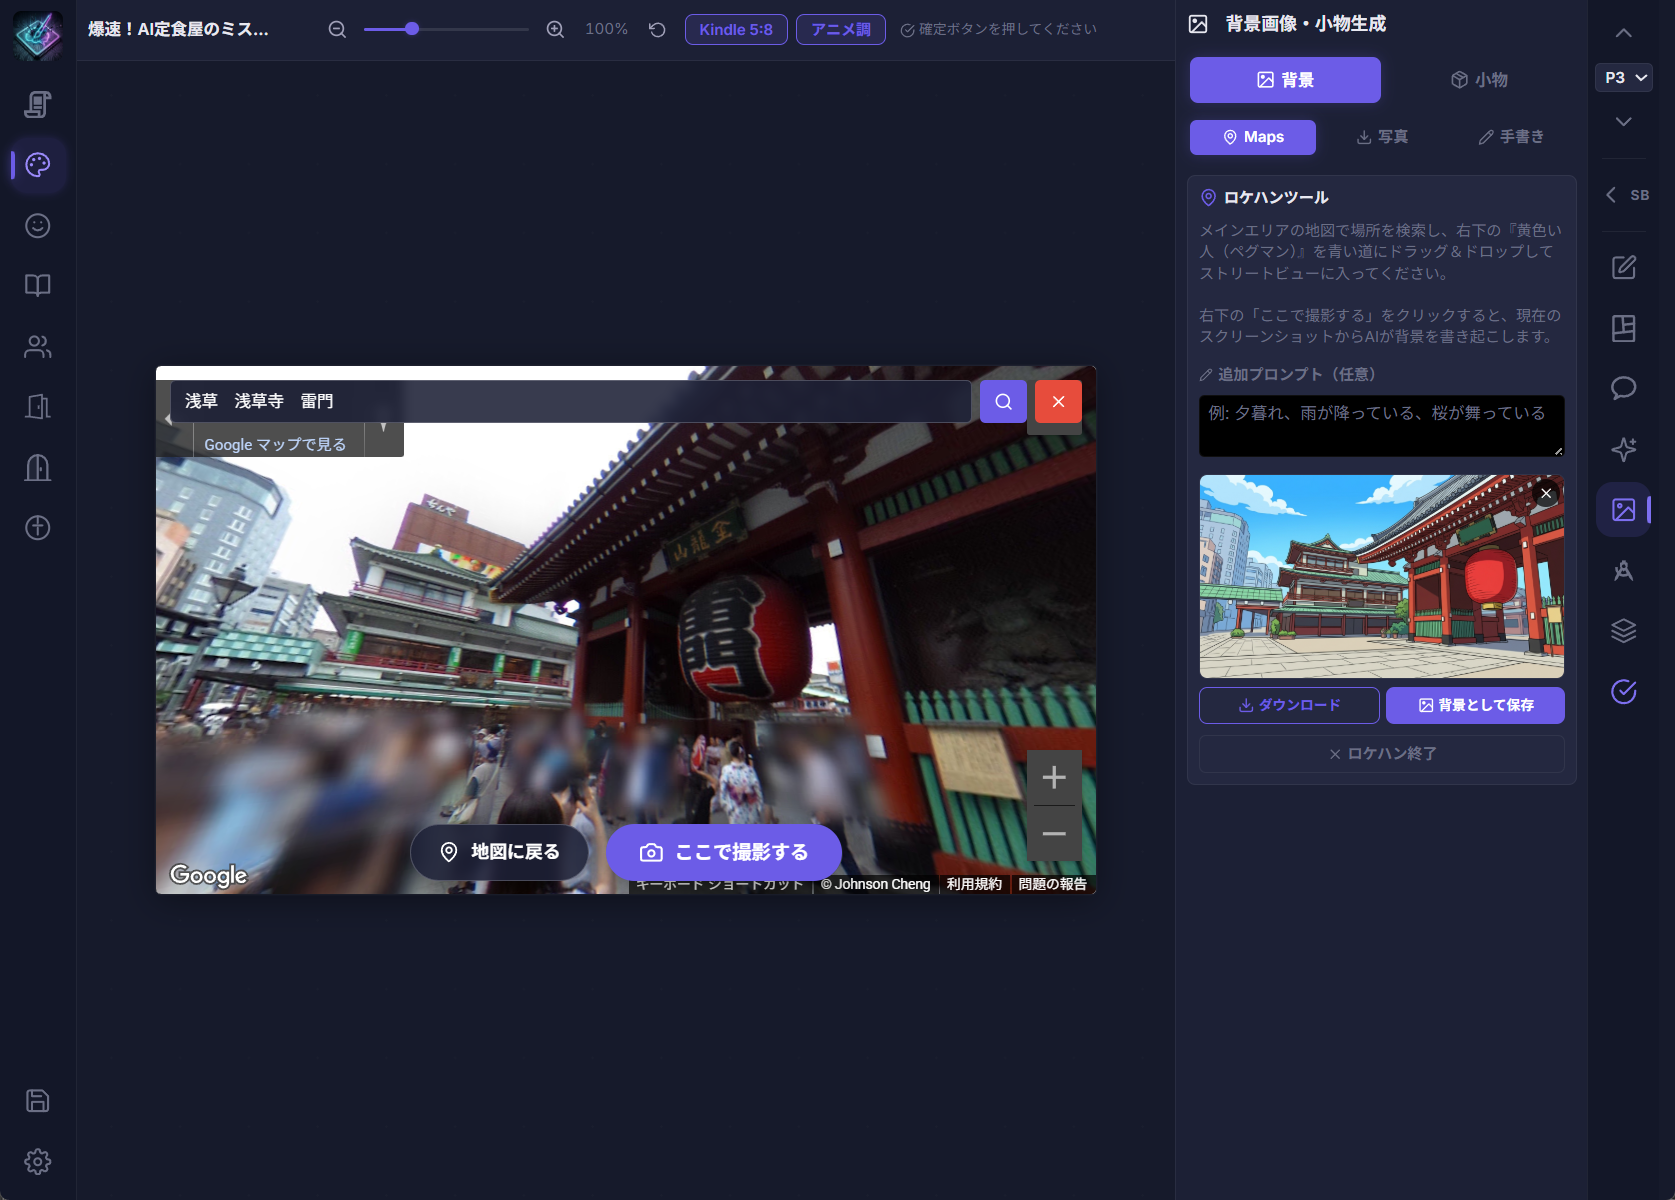Click 背景として保存 button
This screenshot has width=1675, height=1200.
pos(1475,705)
